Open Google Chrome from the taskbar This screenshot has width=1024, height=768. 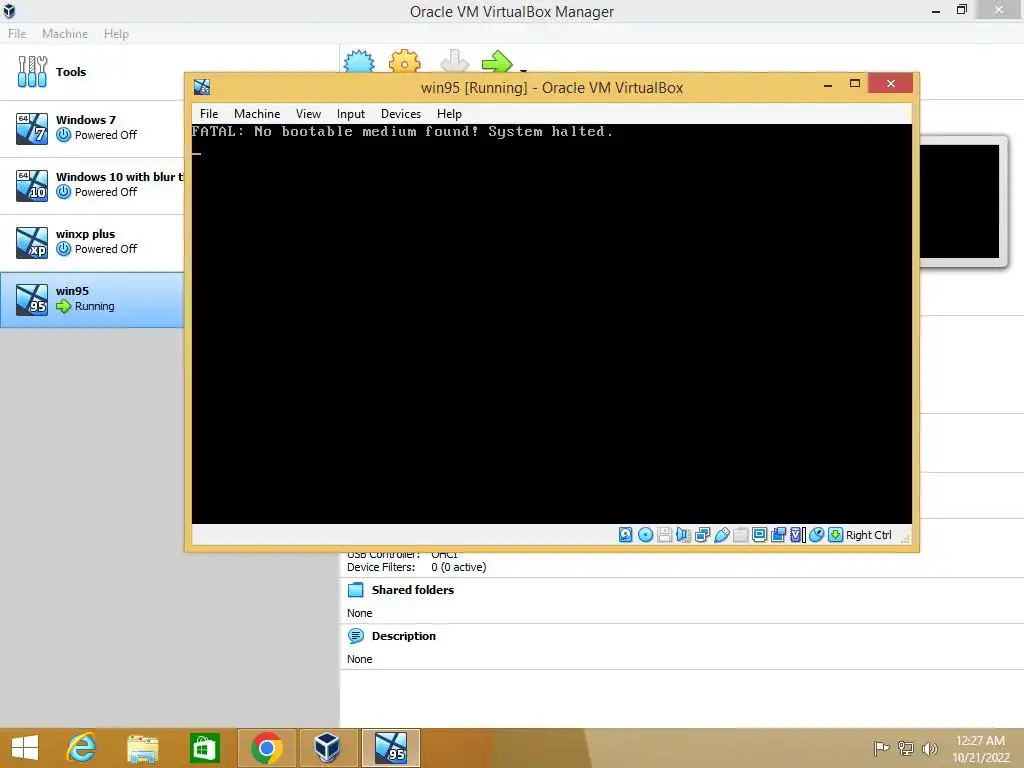266,748
